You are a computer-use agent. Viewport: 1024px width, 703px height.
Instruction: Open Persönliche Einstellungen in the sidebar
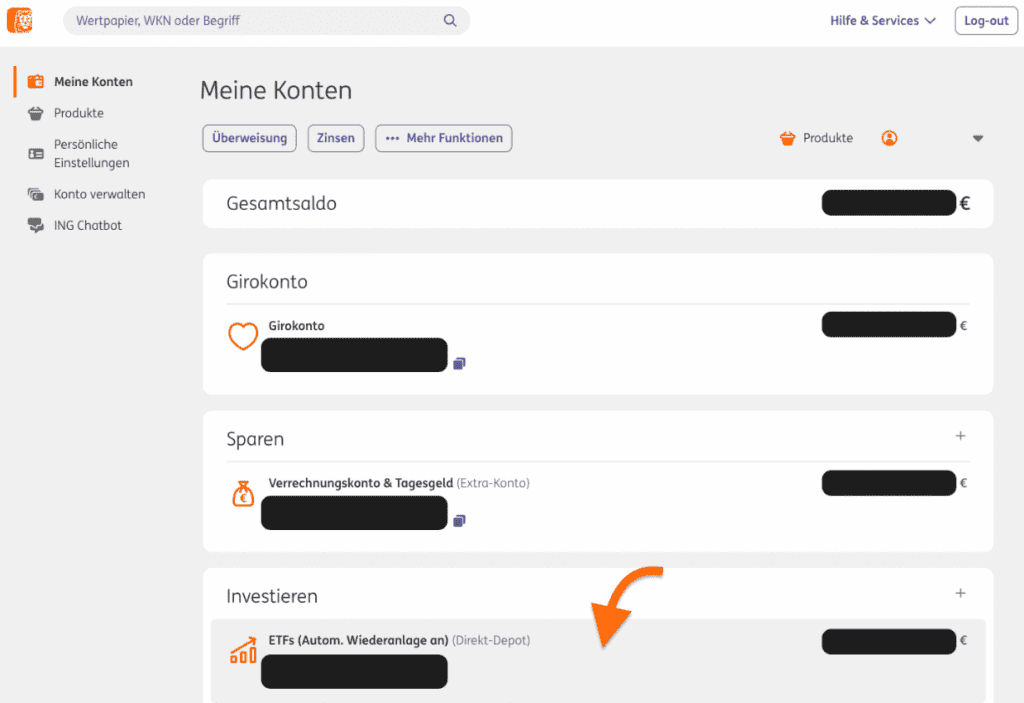pos(91,154)
